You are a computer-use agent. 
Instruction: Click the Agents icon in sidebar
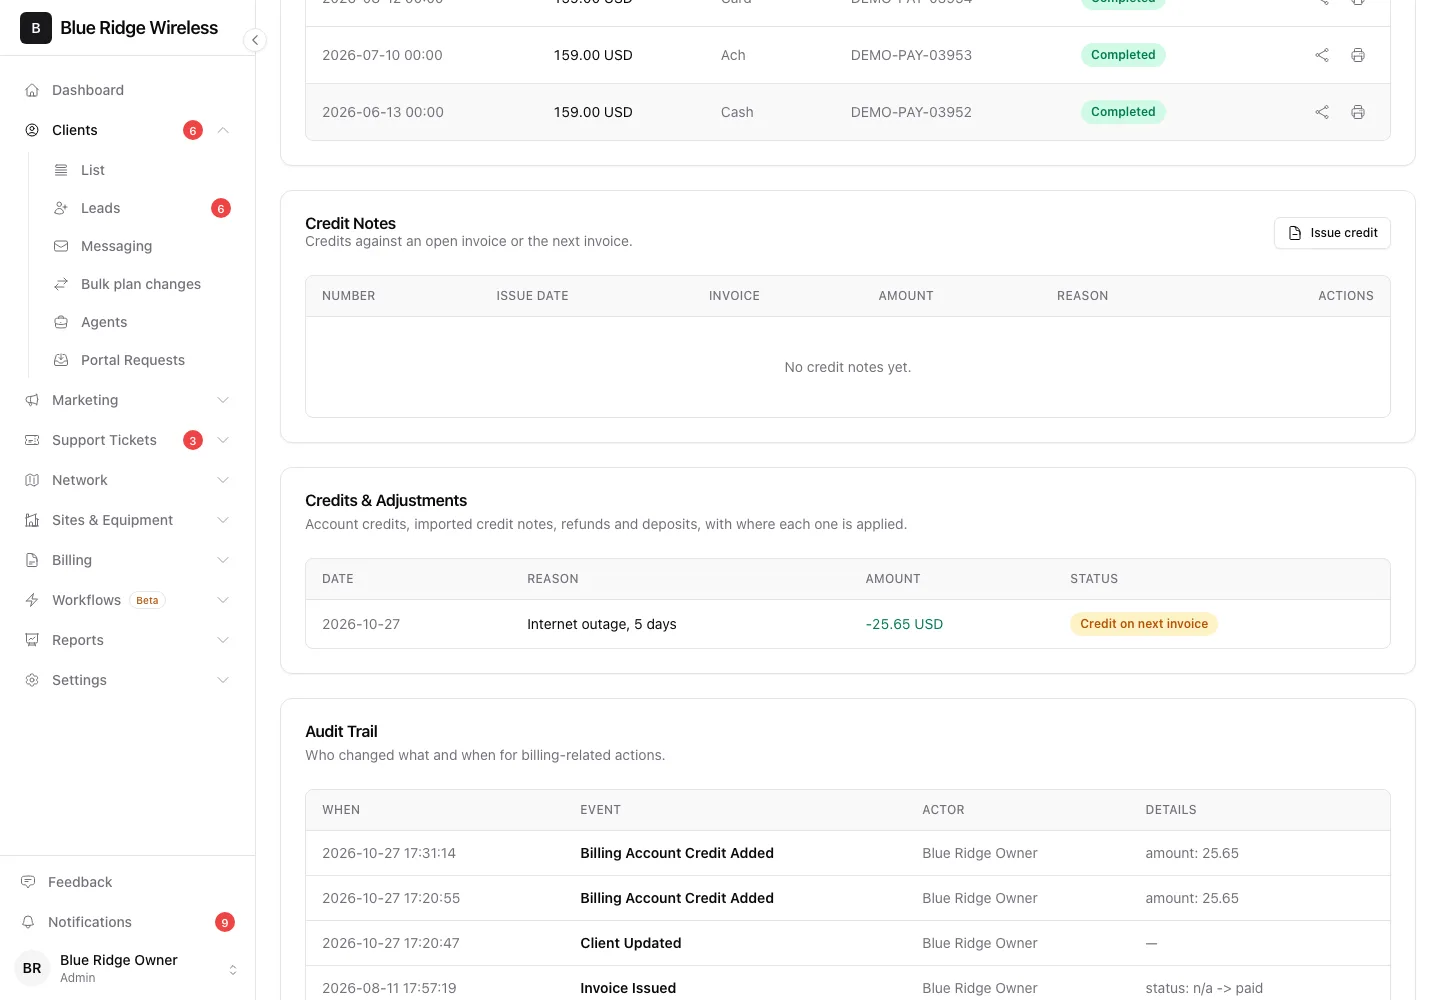pos(61,322)
